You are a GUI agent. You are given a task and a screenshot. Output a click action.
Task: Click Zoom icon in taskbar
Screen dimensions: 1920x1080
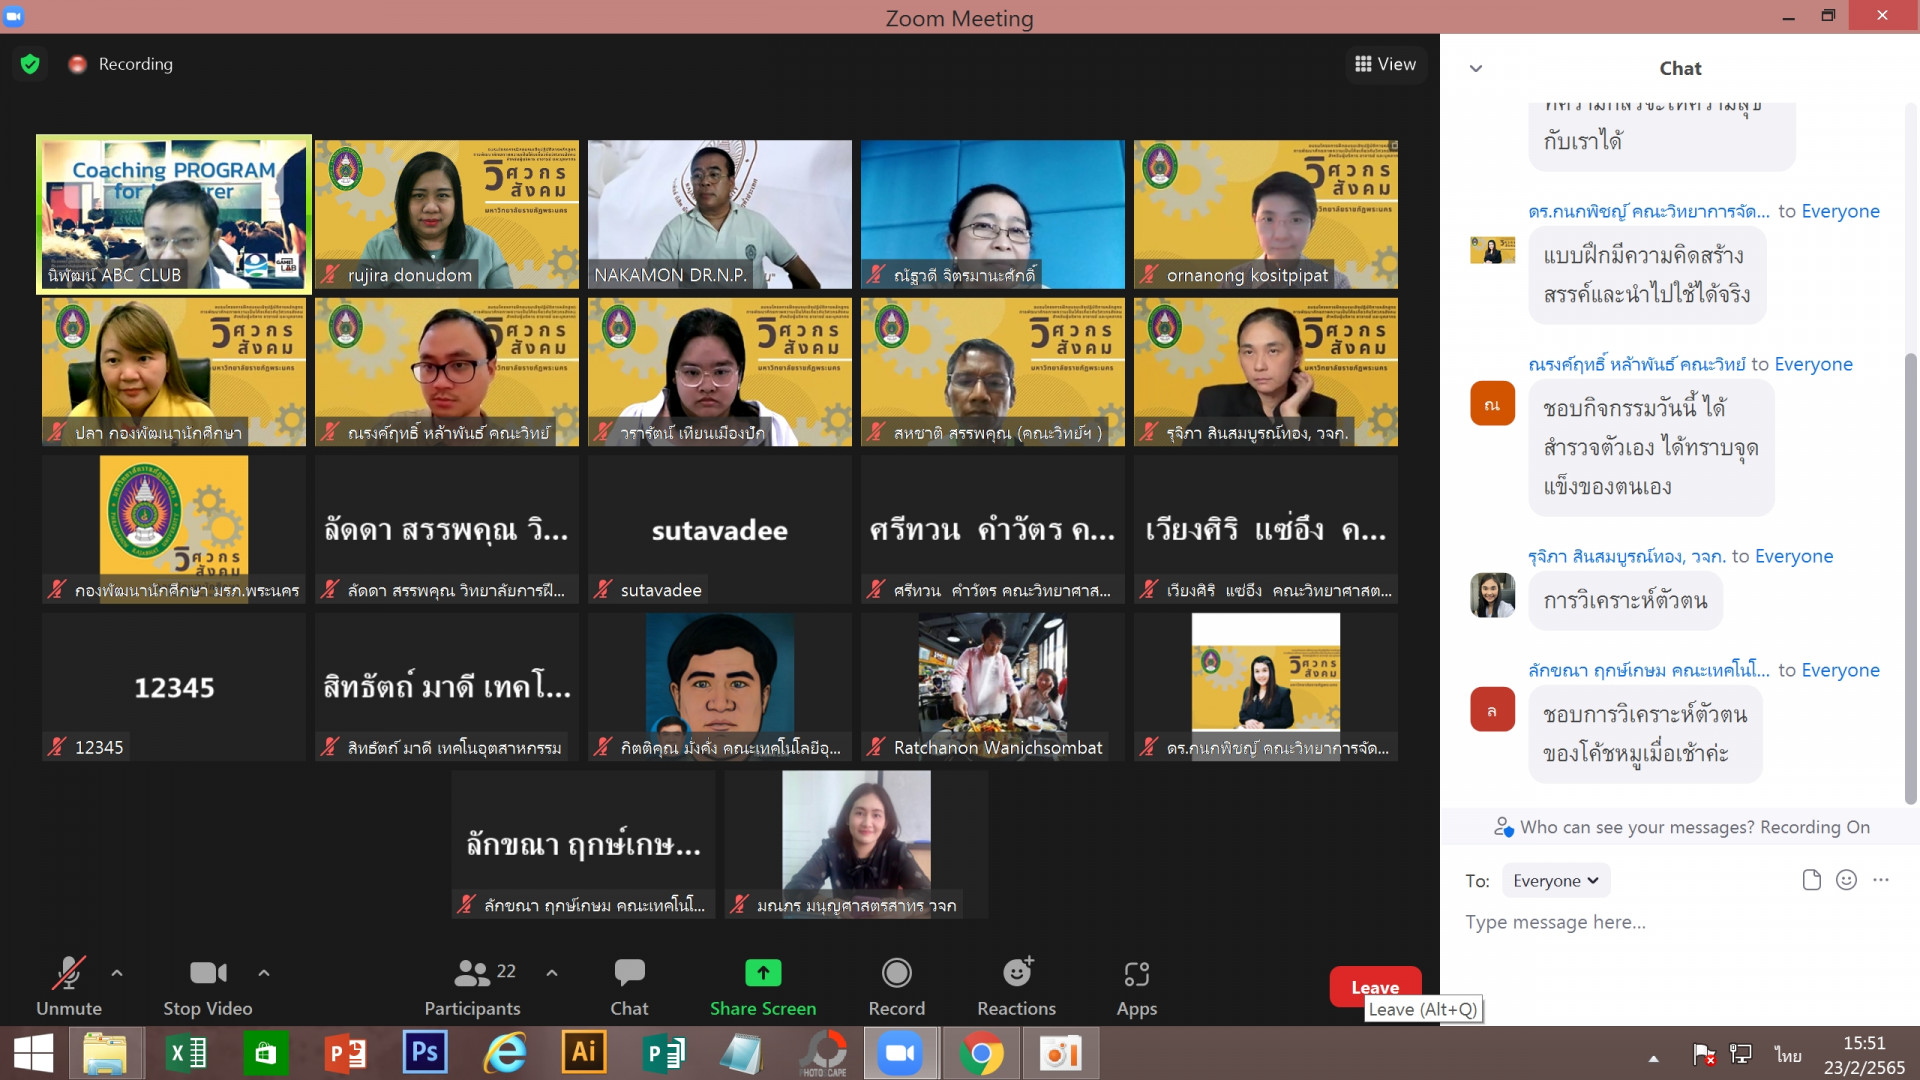[x=901, y=1053]
